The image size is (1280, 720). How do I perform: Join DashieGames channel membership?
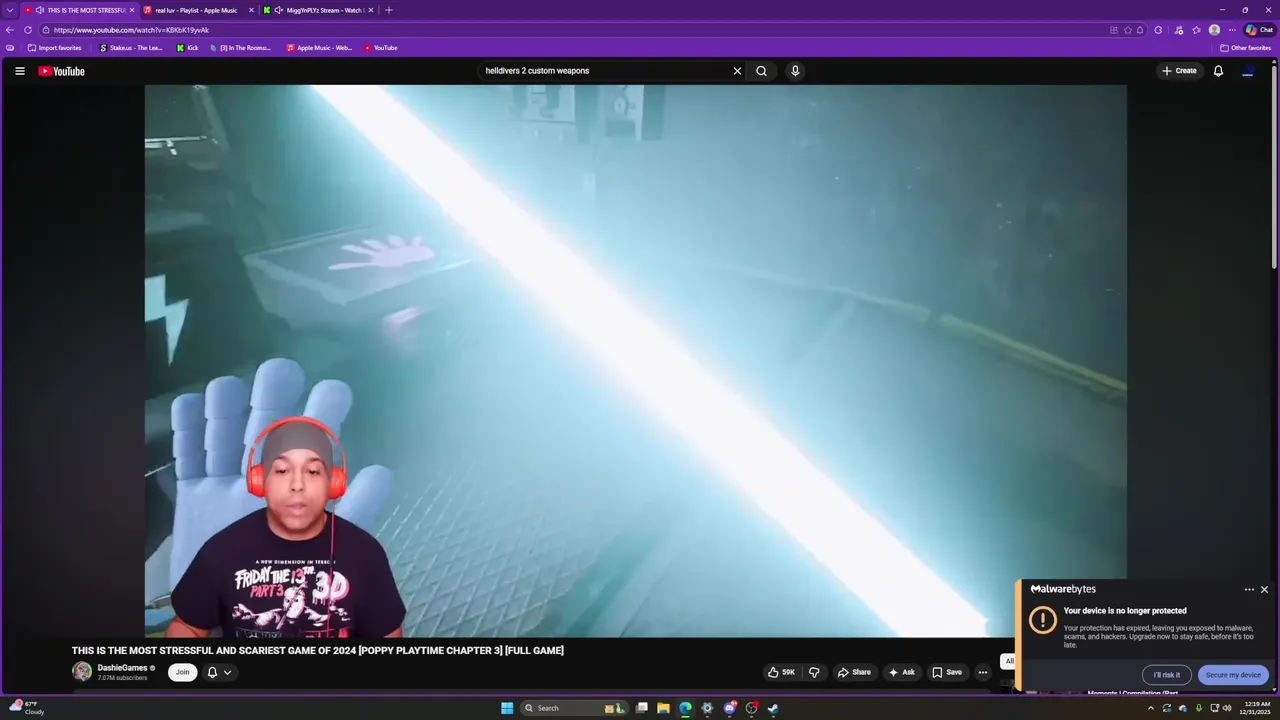pos(182,672)
